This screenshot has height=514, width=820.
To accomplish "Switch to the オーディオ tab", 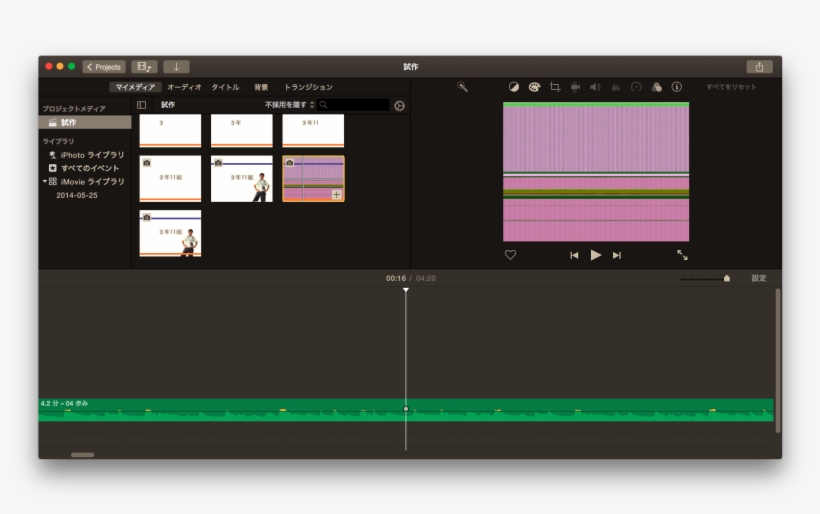I will click(x=184, y=87).
